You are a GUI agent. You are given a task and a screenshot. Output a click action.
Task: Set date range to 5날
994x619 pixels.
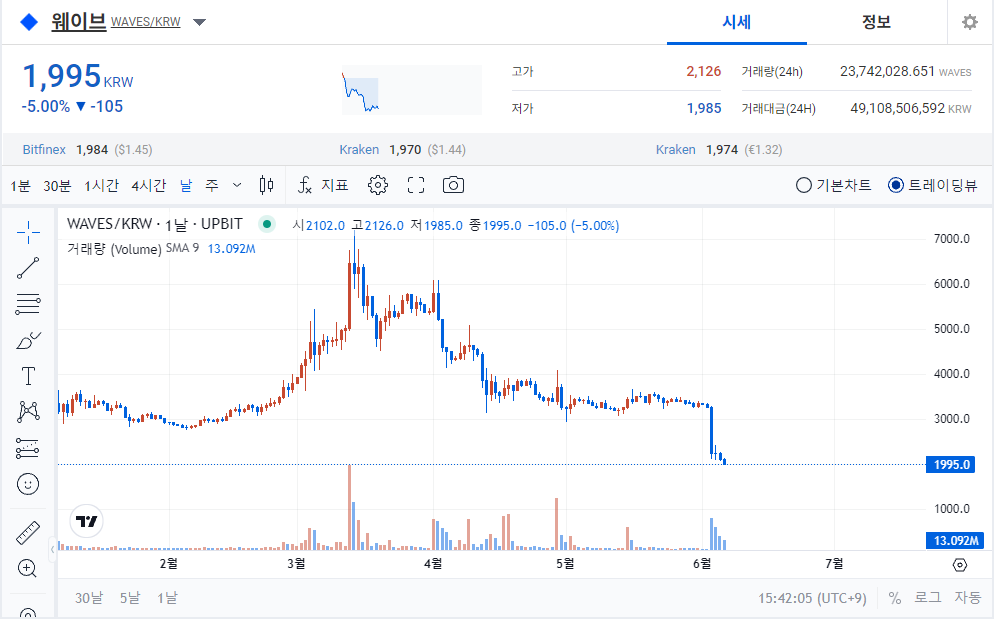point(129,598)
